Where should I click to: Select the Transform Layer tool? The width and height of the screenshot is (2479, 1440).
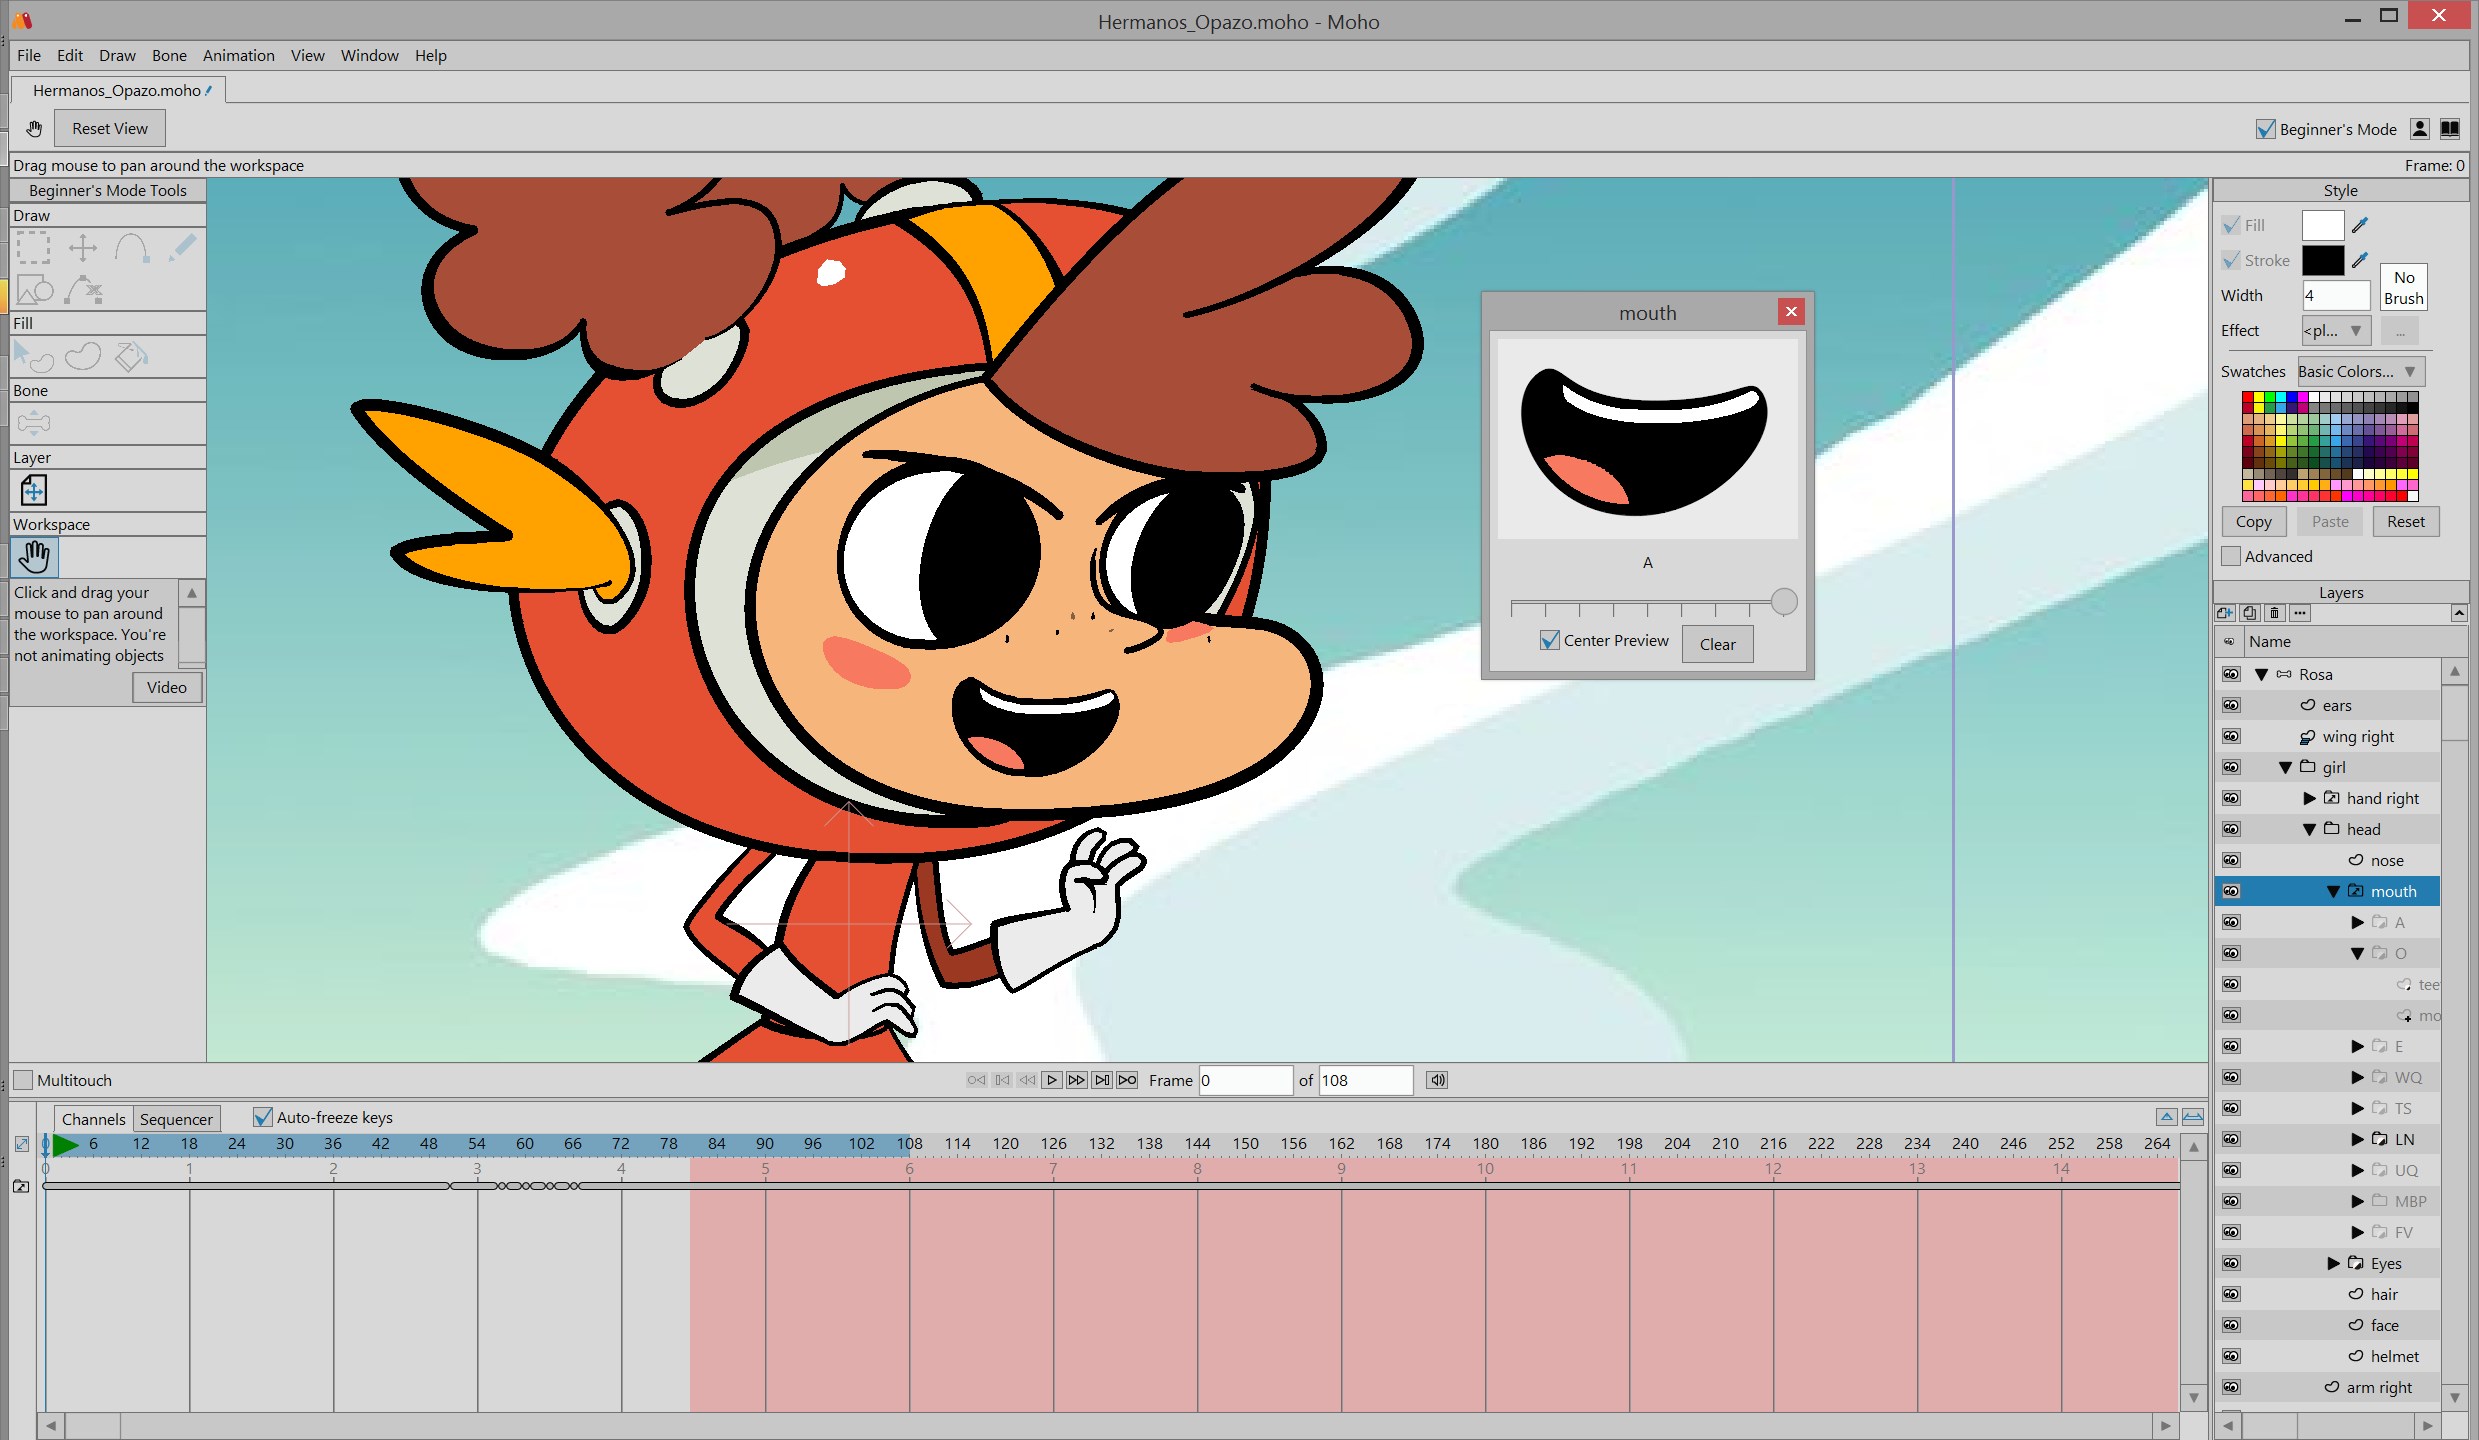click(33, 490)
